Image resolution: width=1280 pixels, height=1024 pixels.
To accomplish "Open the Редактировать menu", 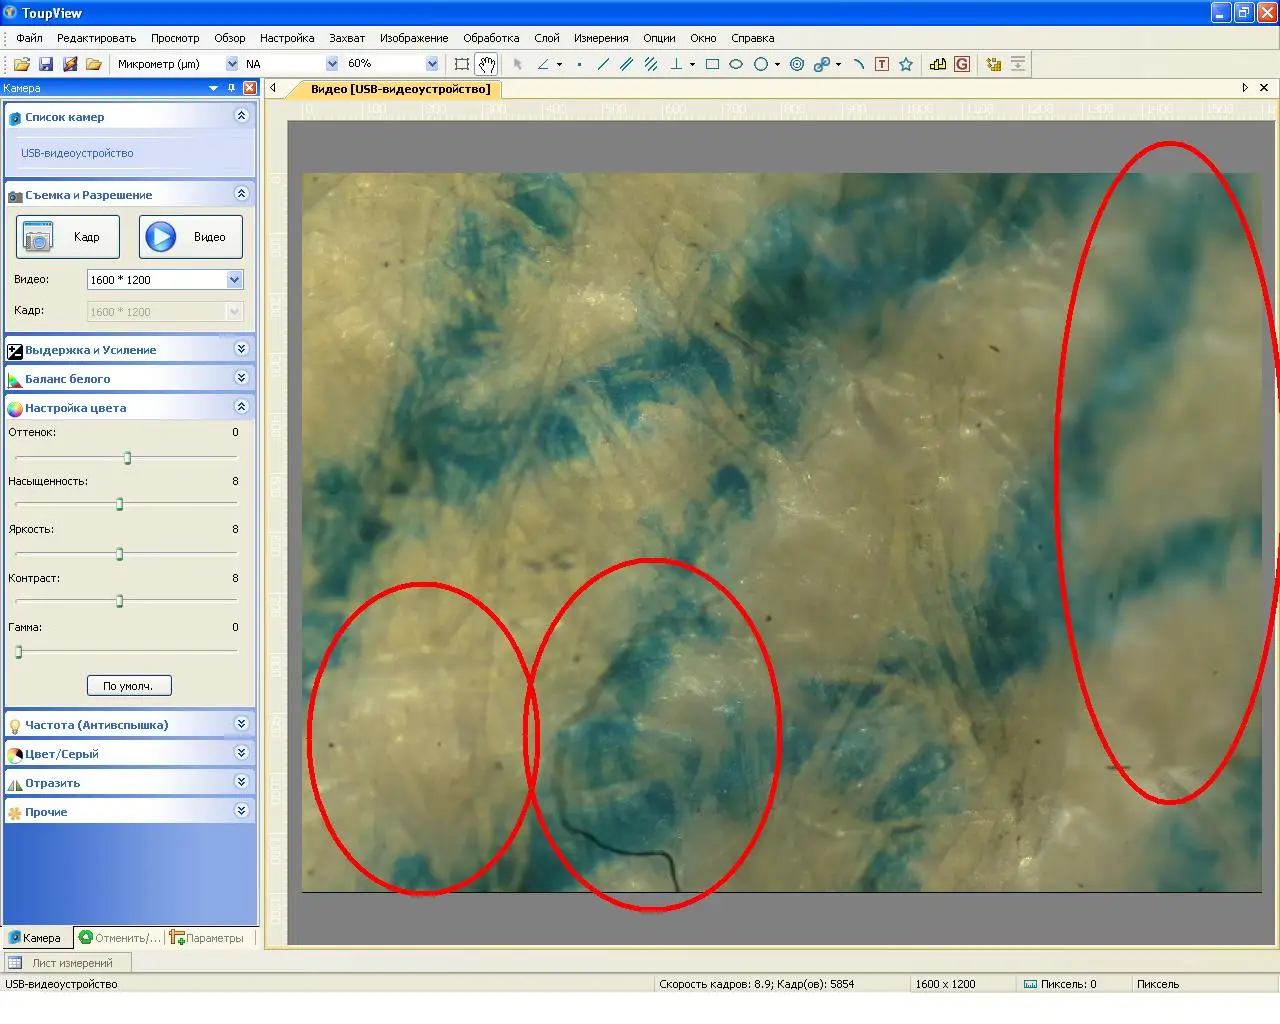I will pos(96,38).
